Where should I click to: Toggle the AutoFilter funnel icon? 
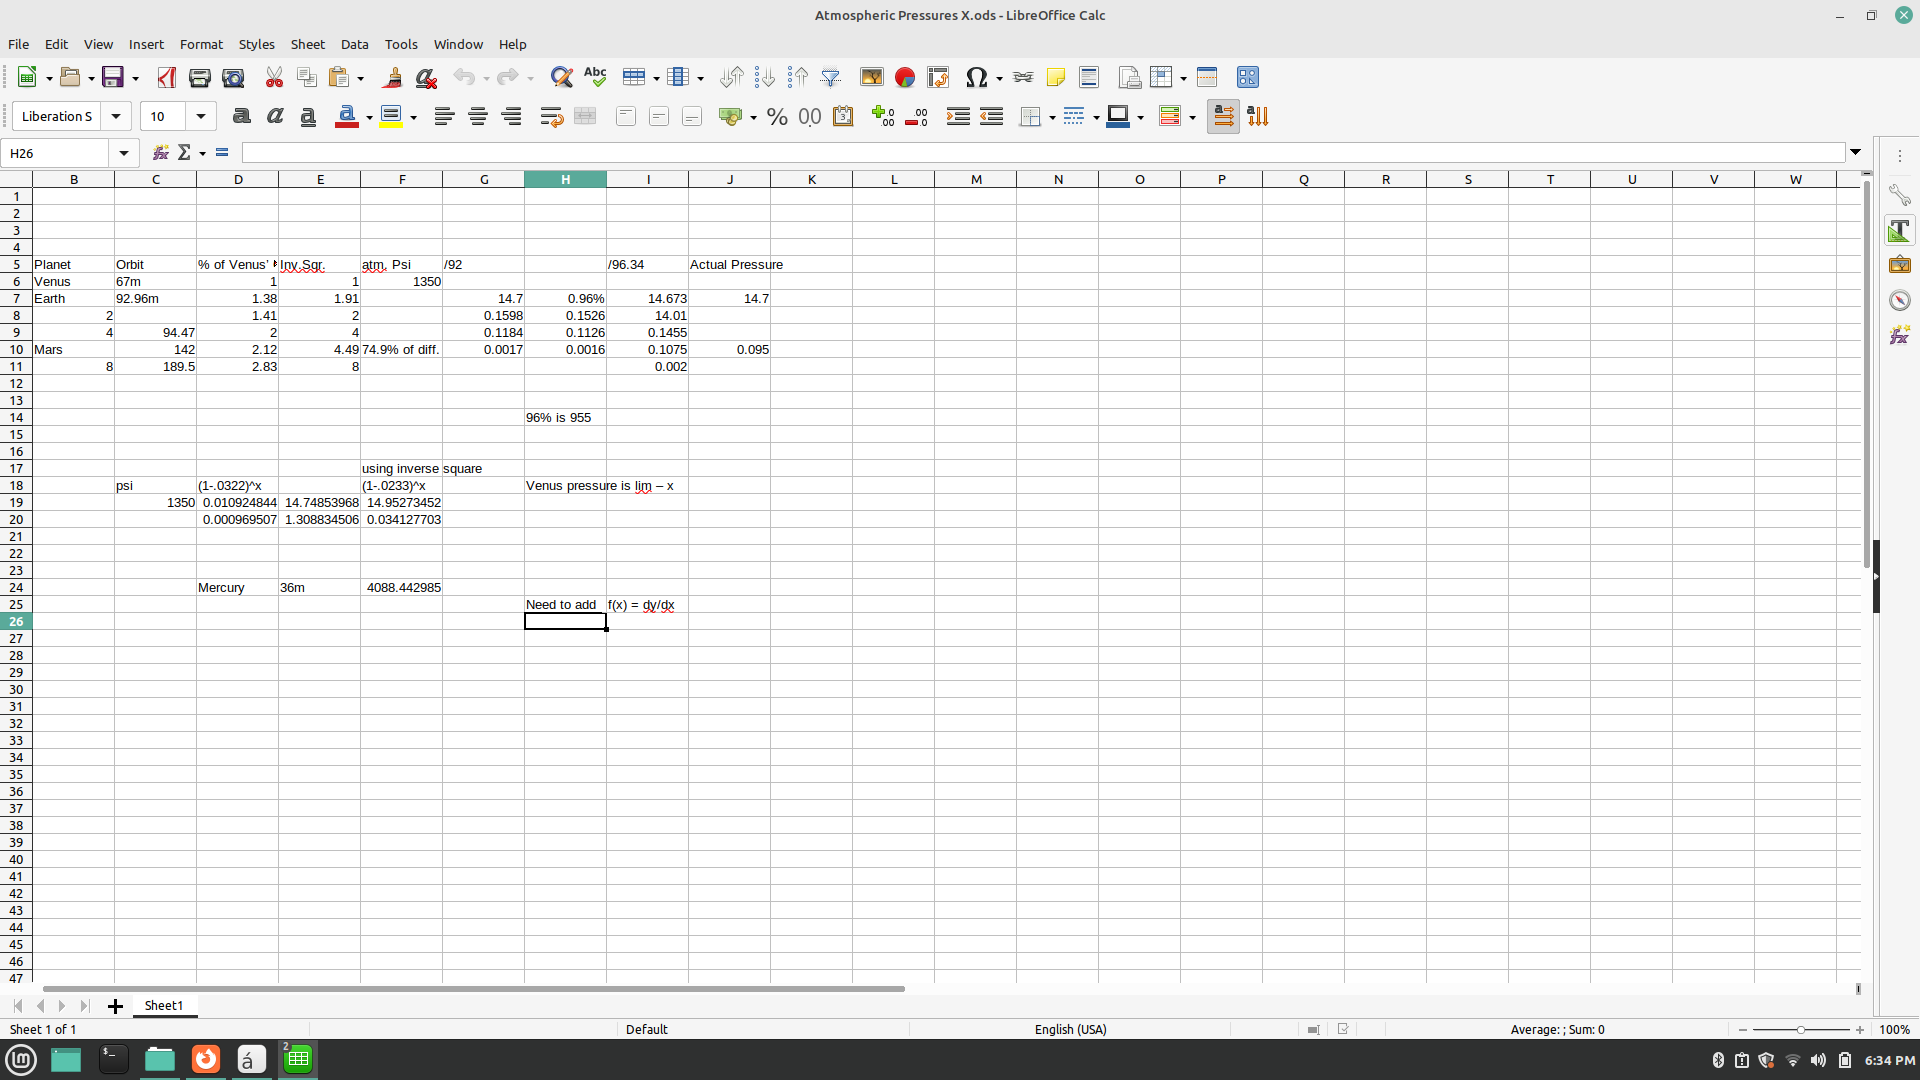click(x=831, y=77)
